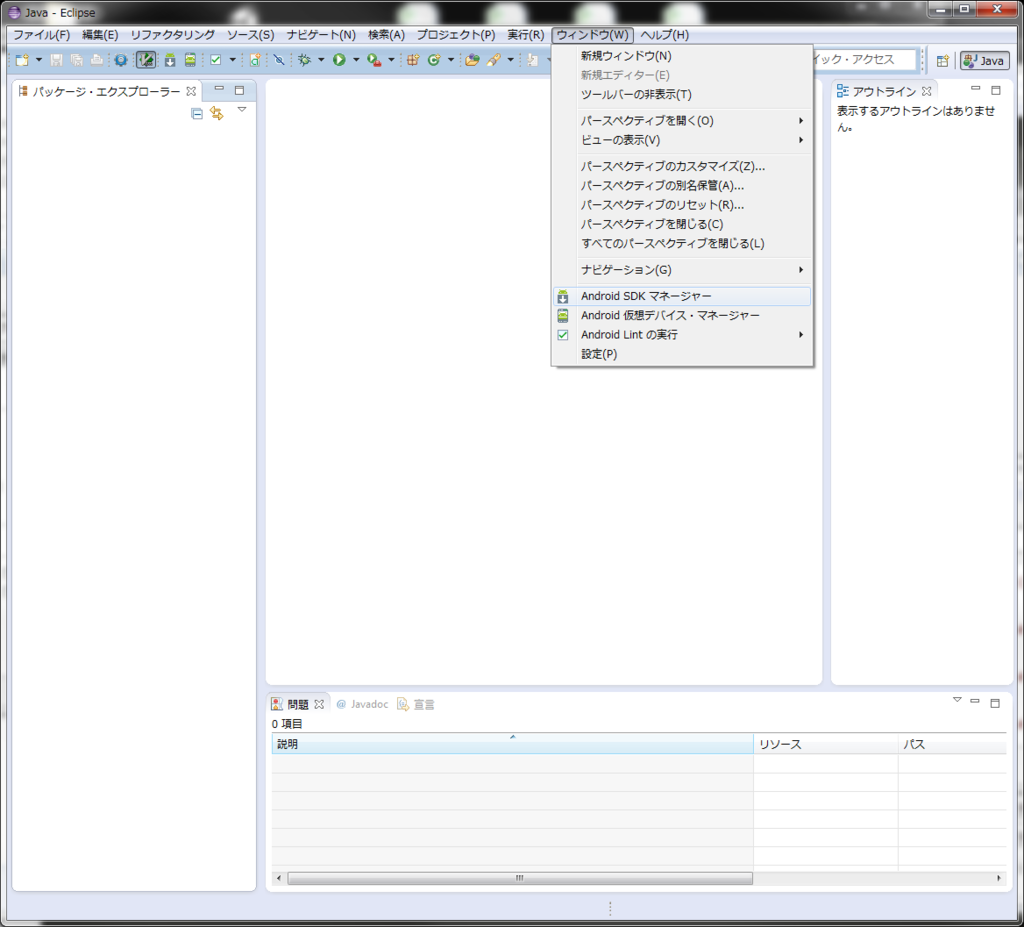This screenshot has height=927, width=1024.
Task: Launch the Run button in the toolbar
Action: [342, 61]
